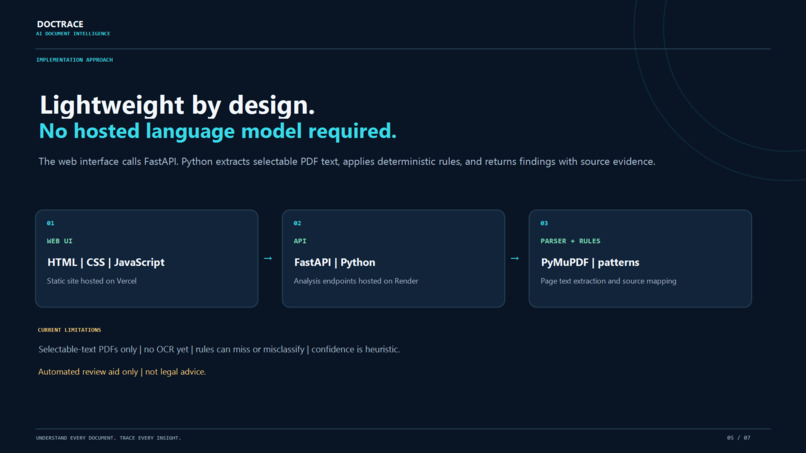Click the 'AI DOCUMENT INTELLIGENCE' tagline

73,33
